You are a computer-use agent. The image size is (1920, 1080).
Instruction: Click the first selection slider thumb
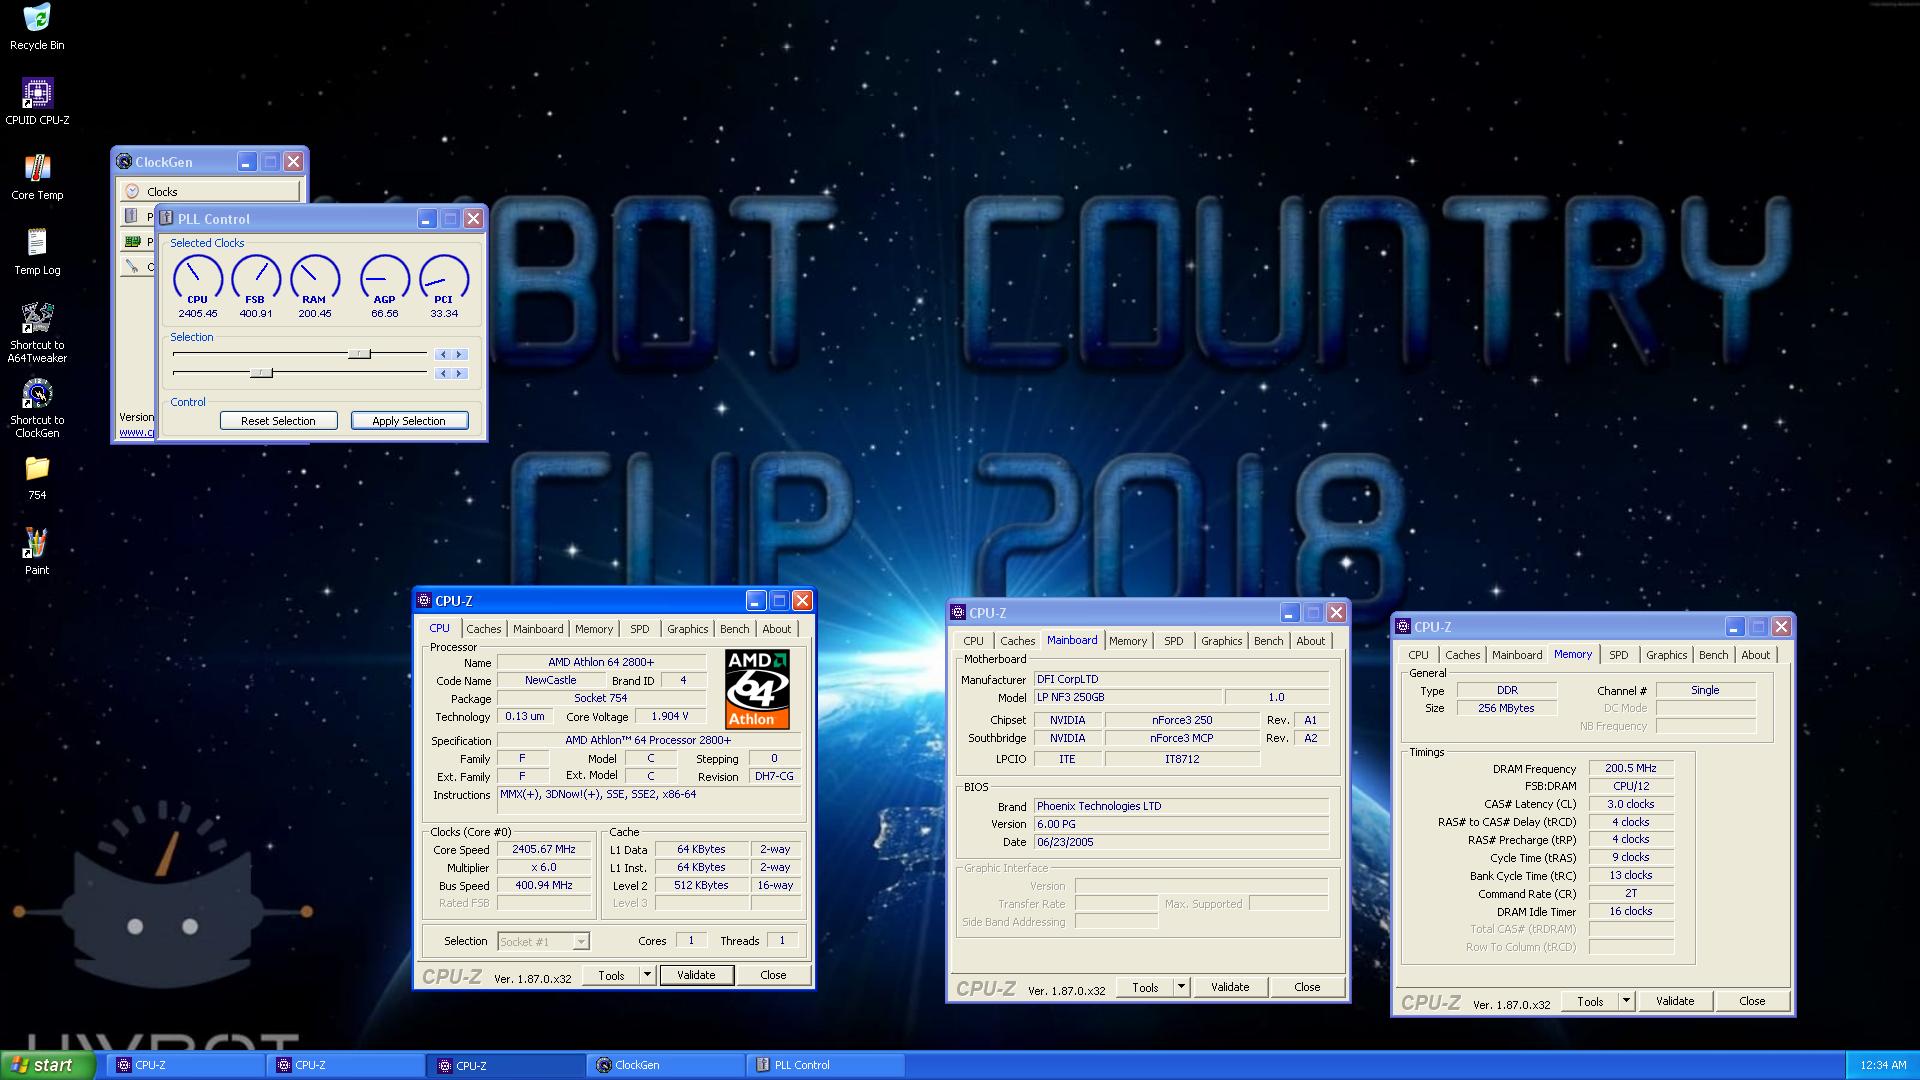(360, 354)
